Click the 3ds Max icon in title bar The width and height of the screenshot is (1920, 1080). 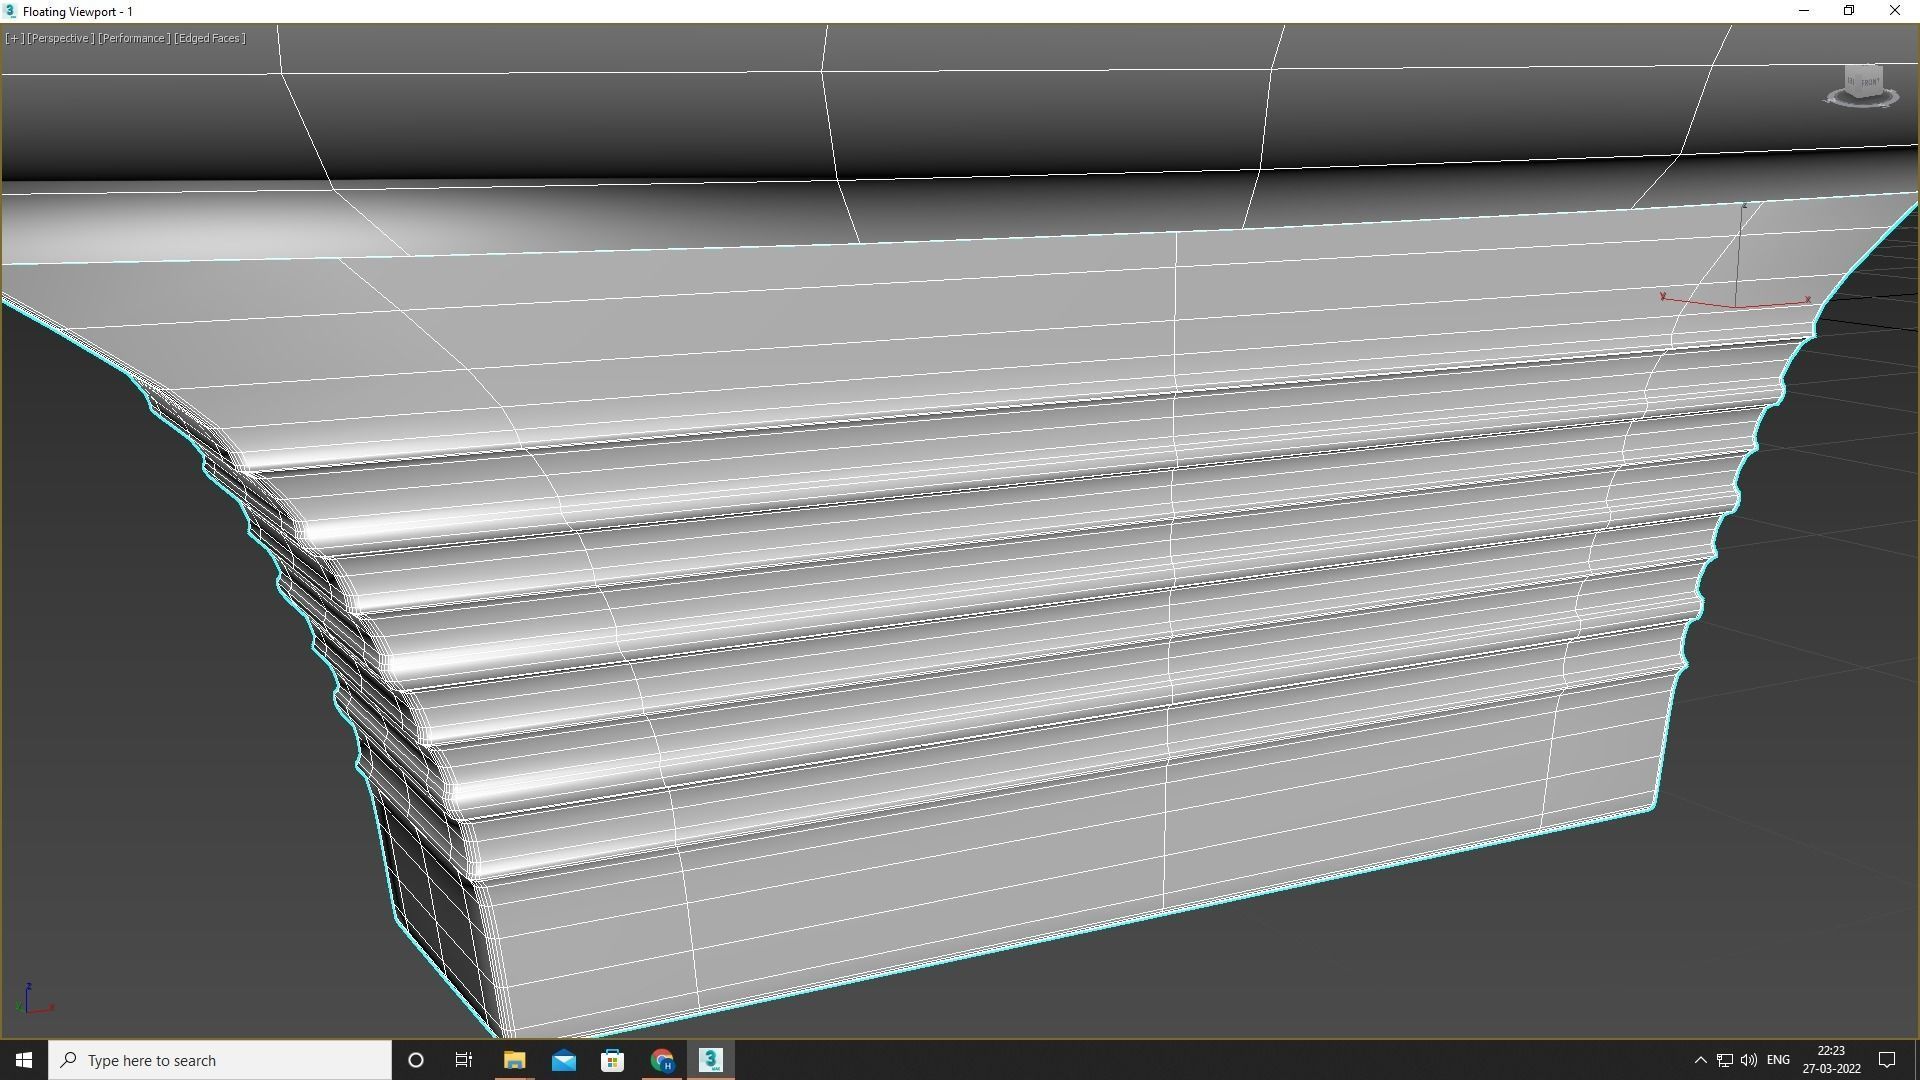pyautogui.click(x=10, y=11)
